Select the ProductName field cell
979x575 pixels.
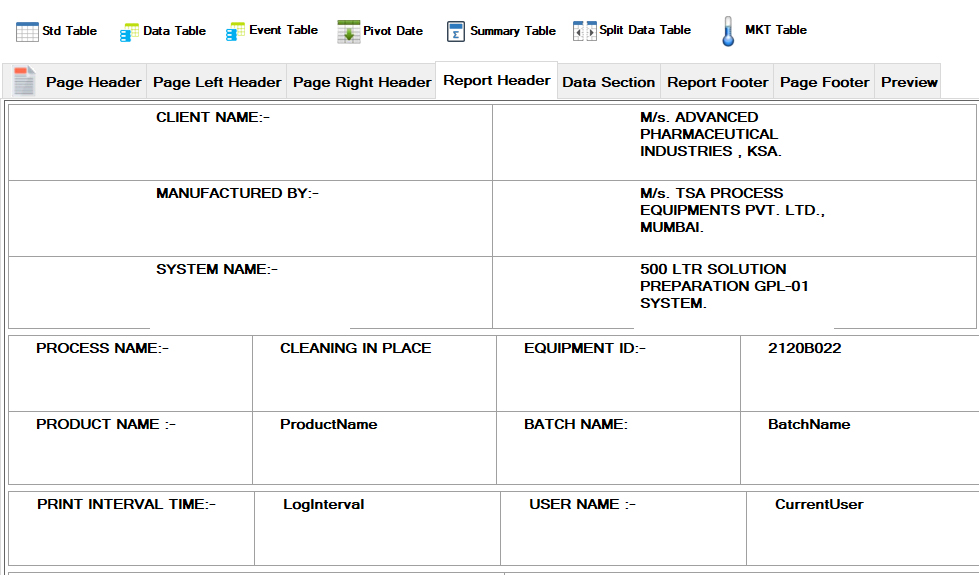point(375,448)
